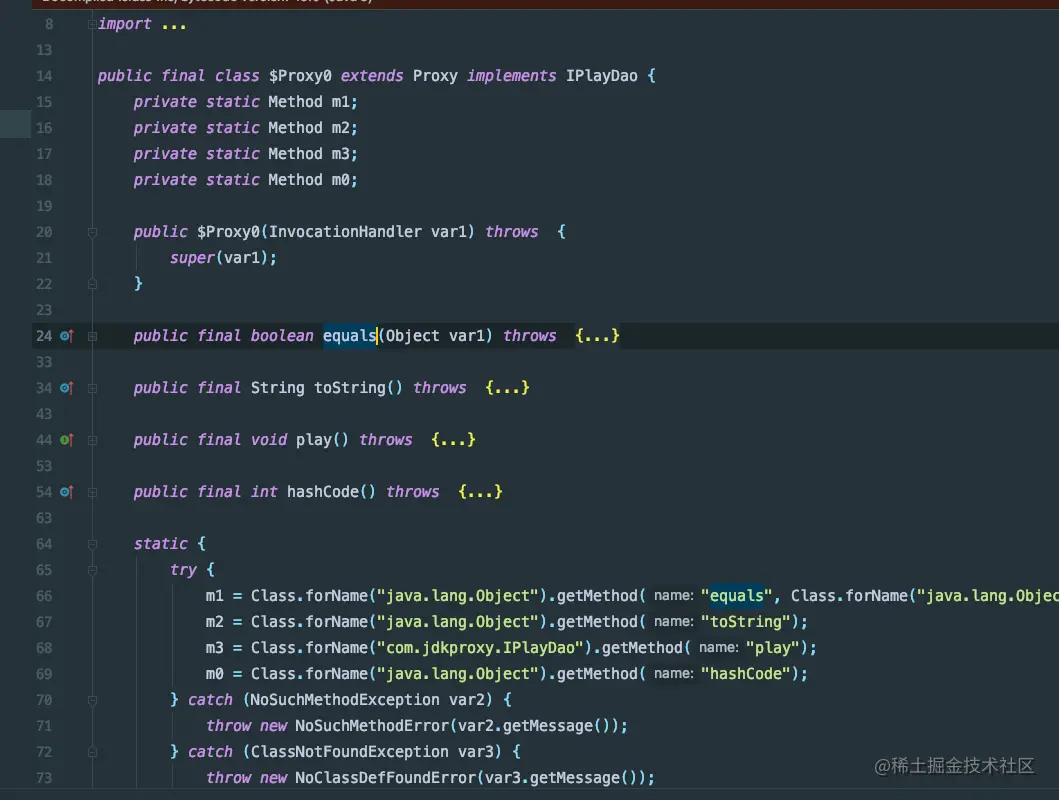The image size is (1059, 800).
Task: Click the field name m2 on line 16
Action: 340,128
